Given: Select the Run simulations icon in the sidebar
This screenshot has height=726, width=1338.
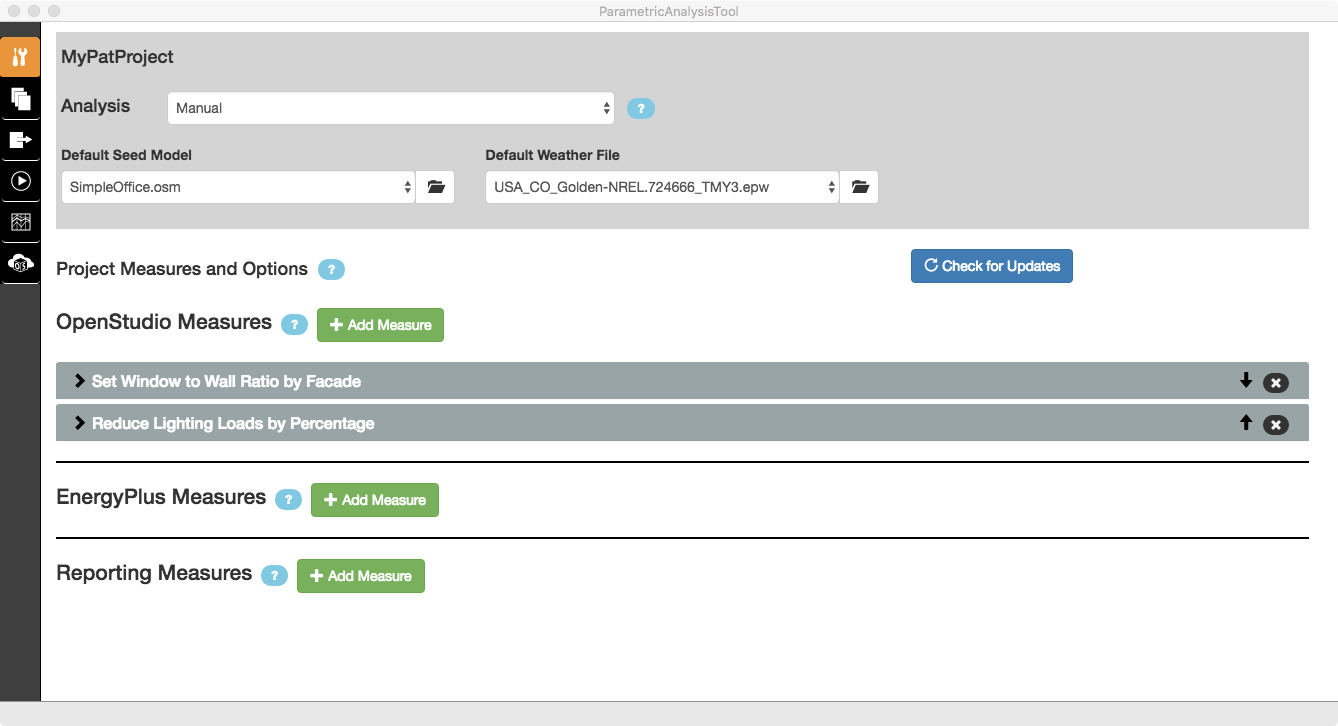Looking at the screenshot, I should tap(20, 181).
